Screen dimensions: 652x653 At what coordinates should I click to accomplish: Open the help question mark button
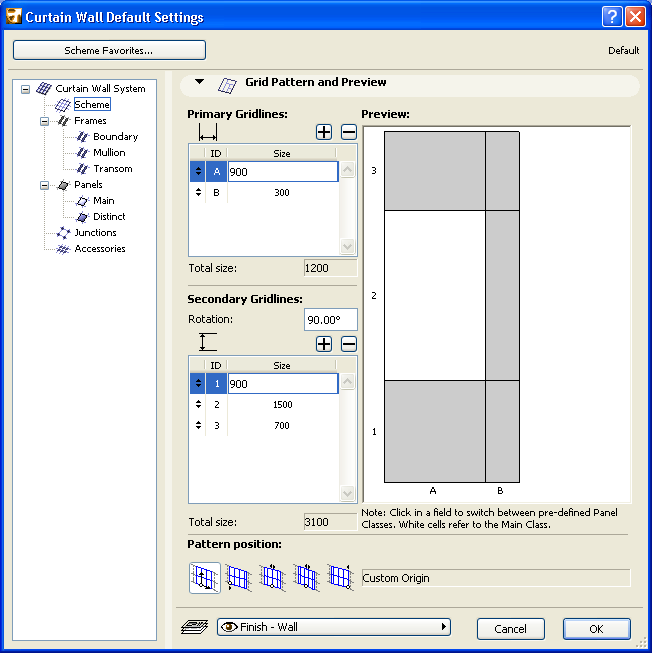click(x=612, y=17)
